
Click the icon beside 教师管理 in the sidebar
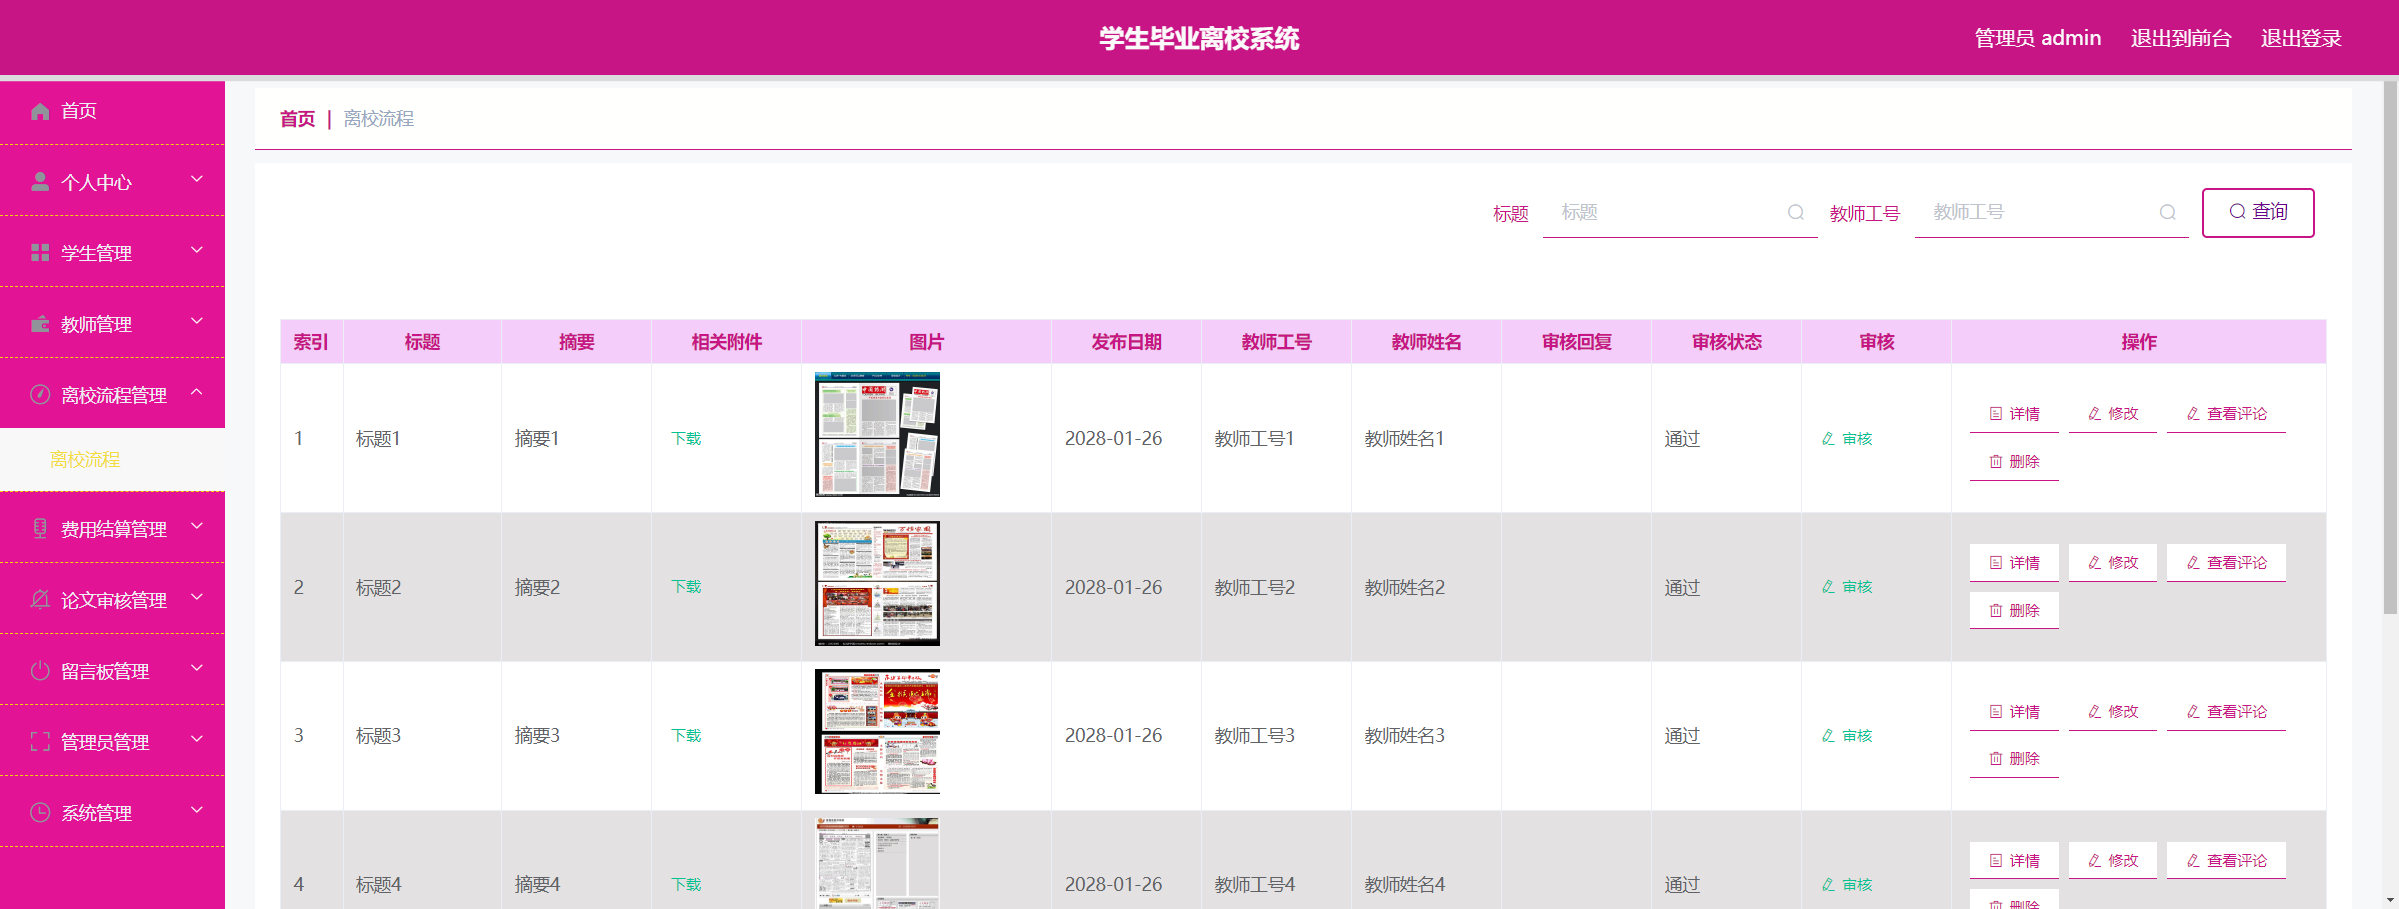point(40,324)
